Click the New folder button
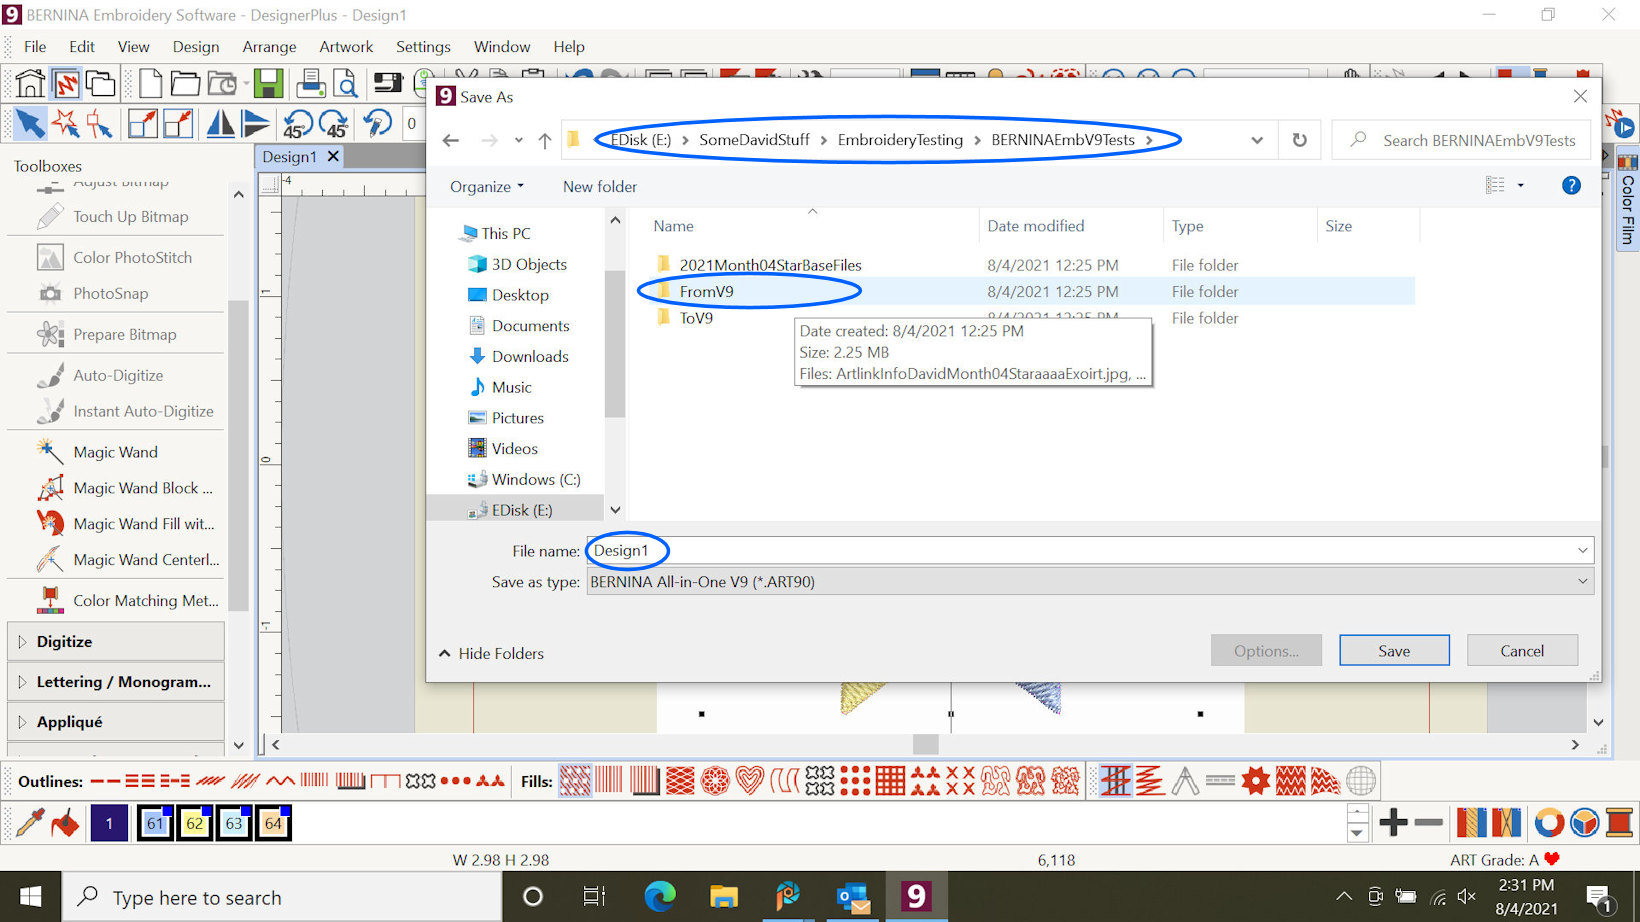The image size is (1640, 922). tap(600, 187)
